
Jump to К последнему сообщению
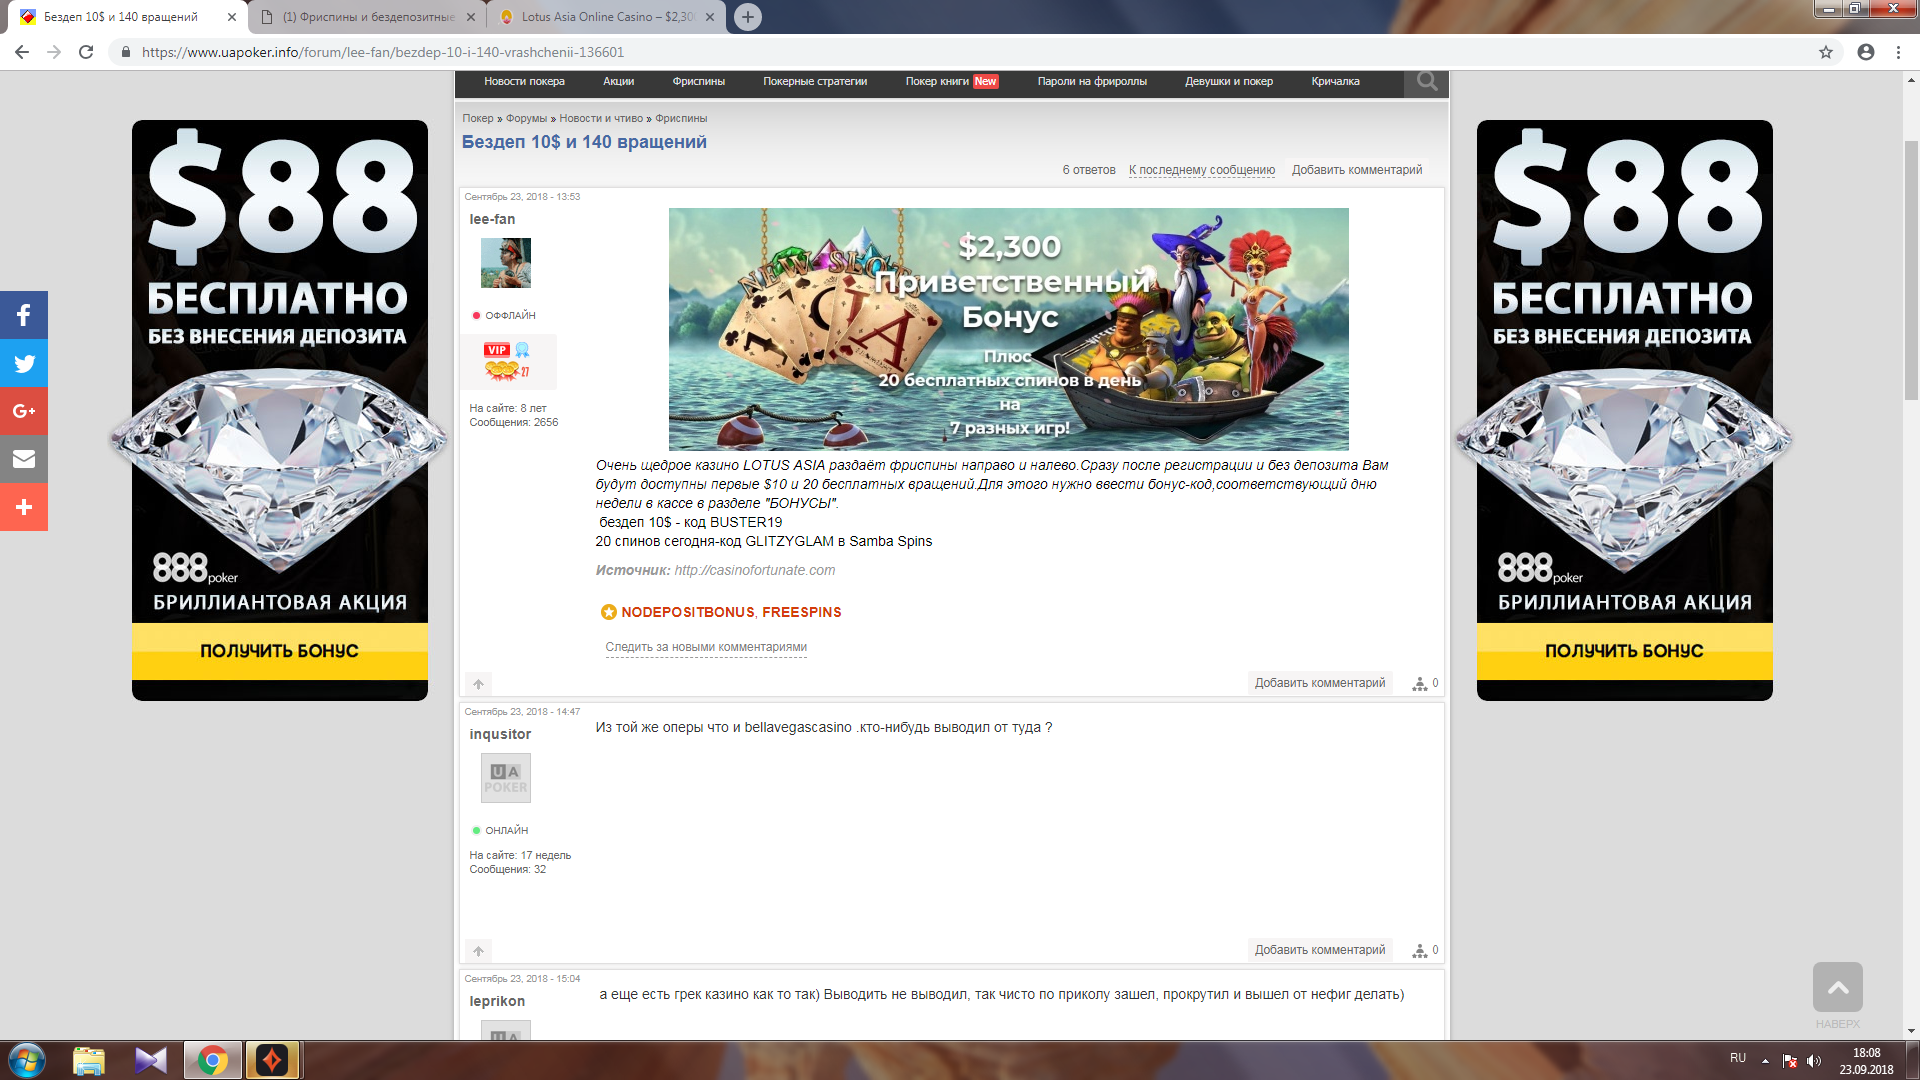point(1202,170)
